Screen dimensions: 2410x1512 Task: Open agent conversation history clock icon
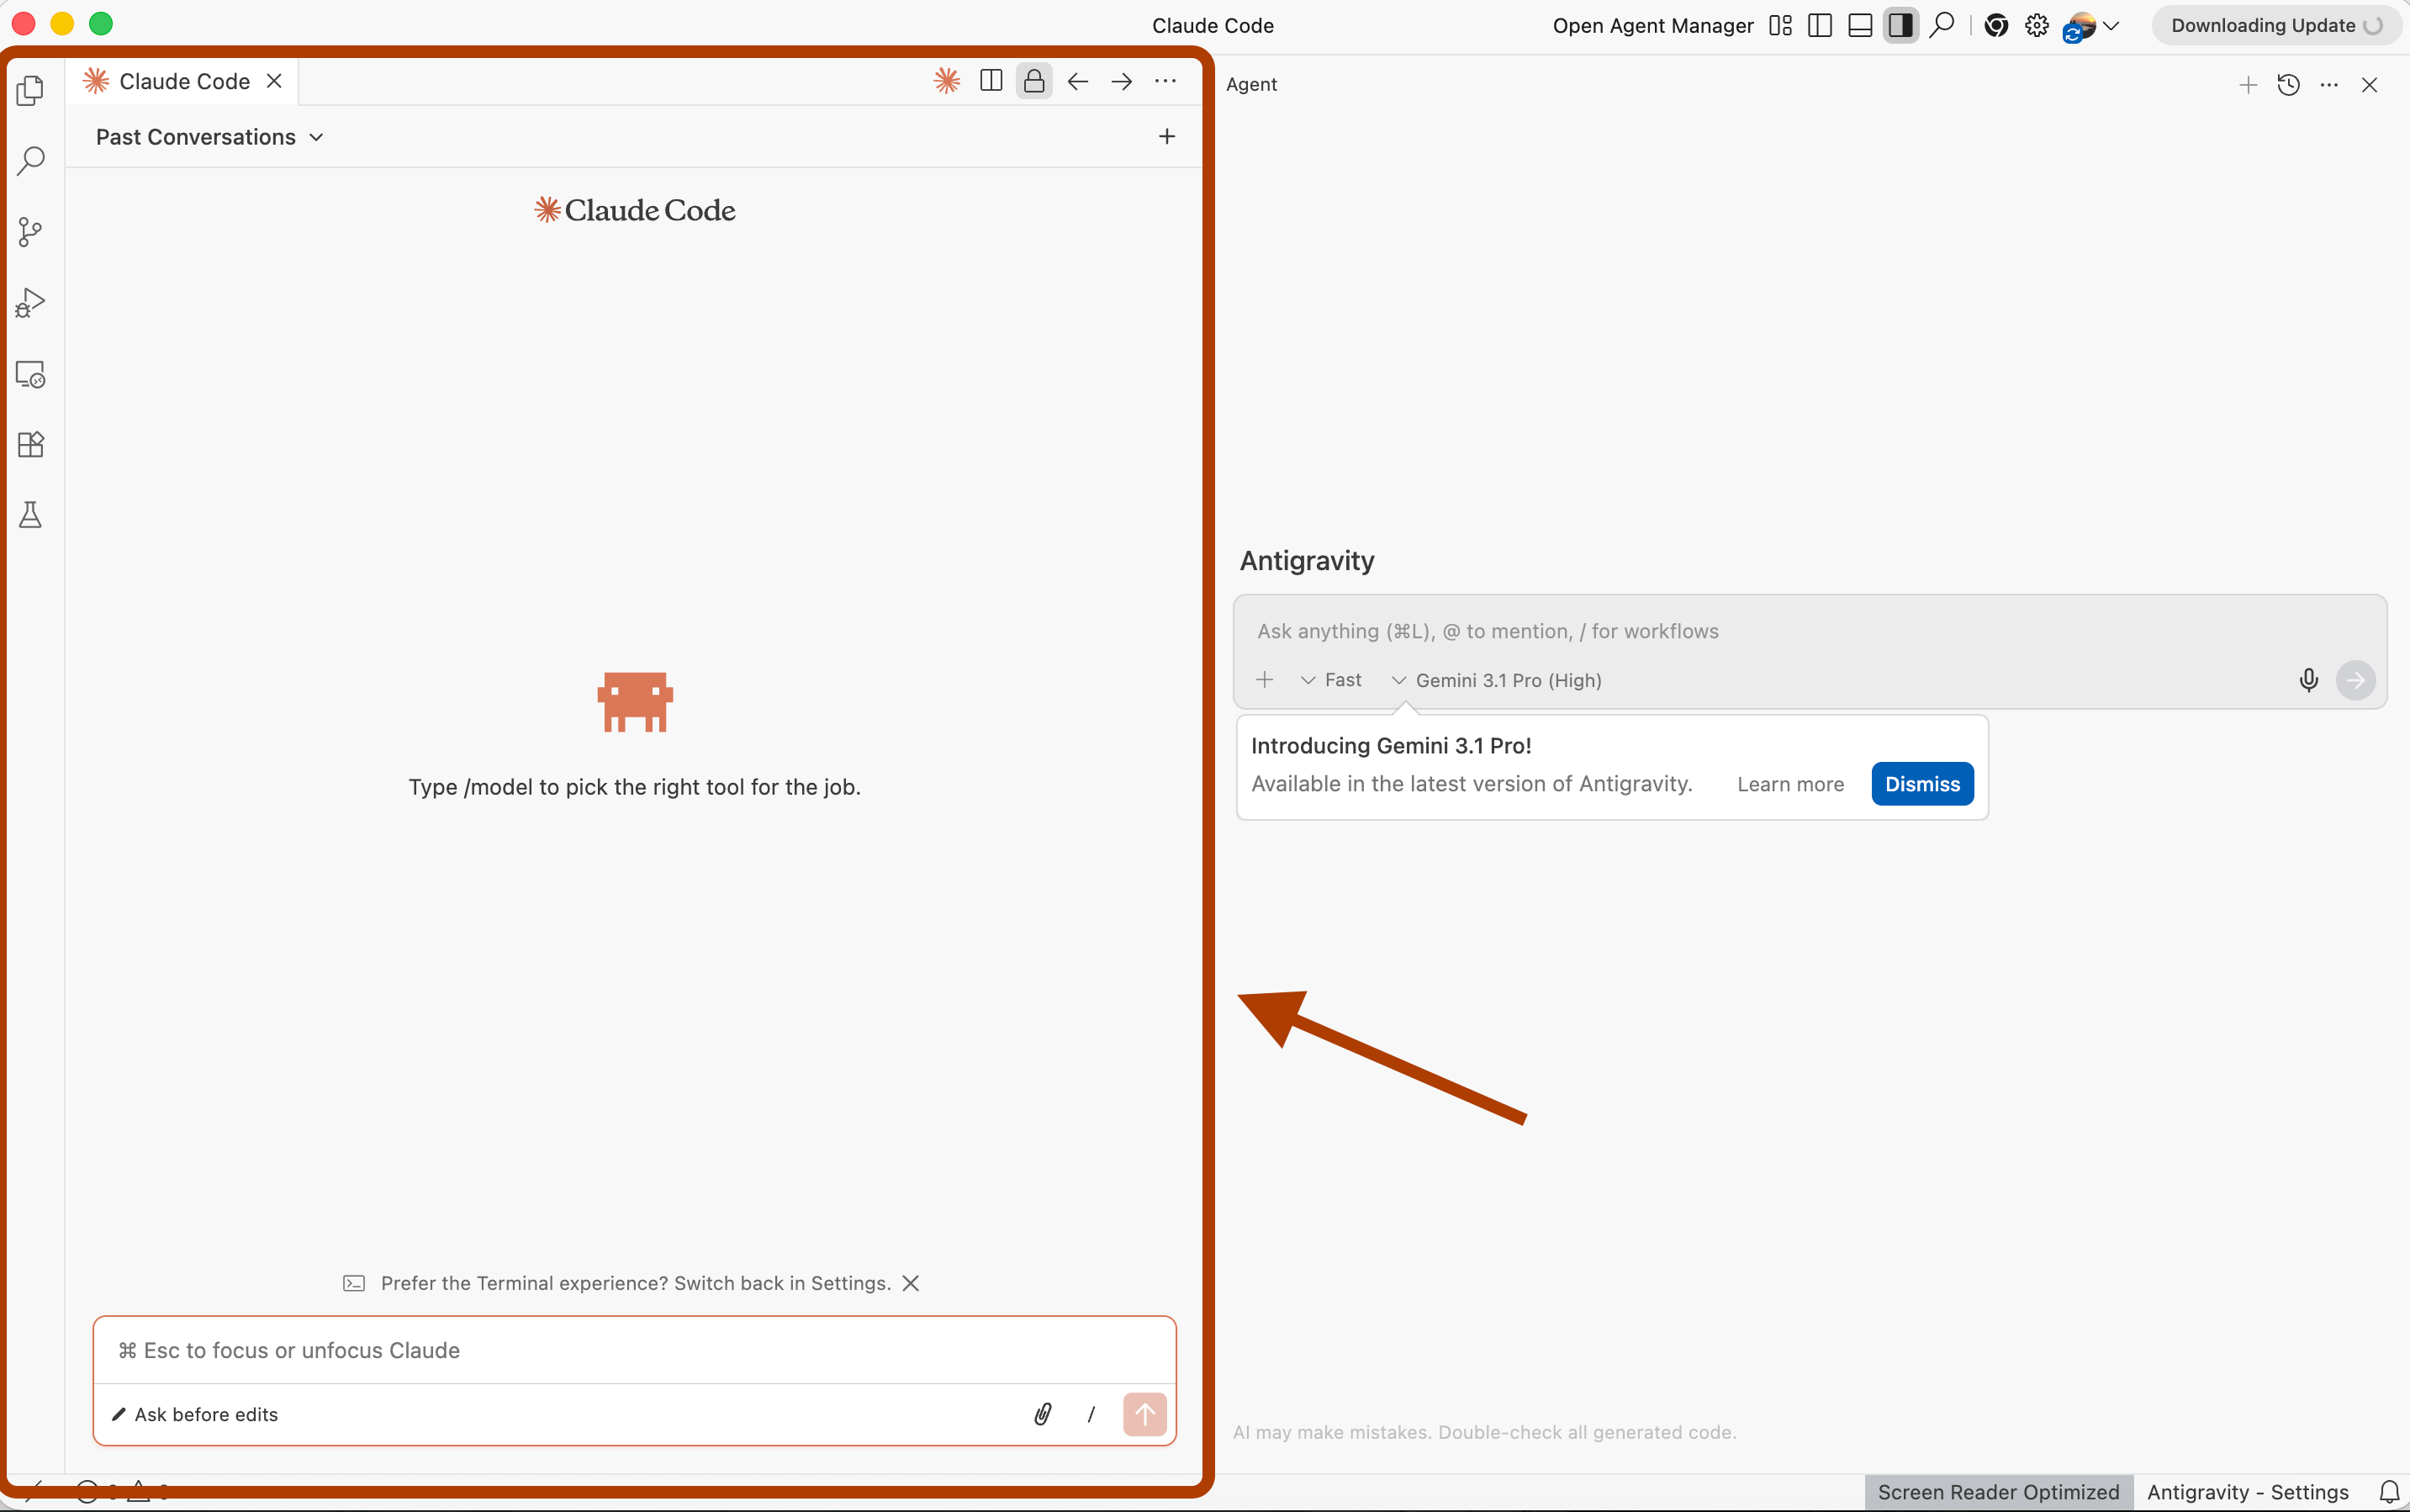(x=2288, y=85)
